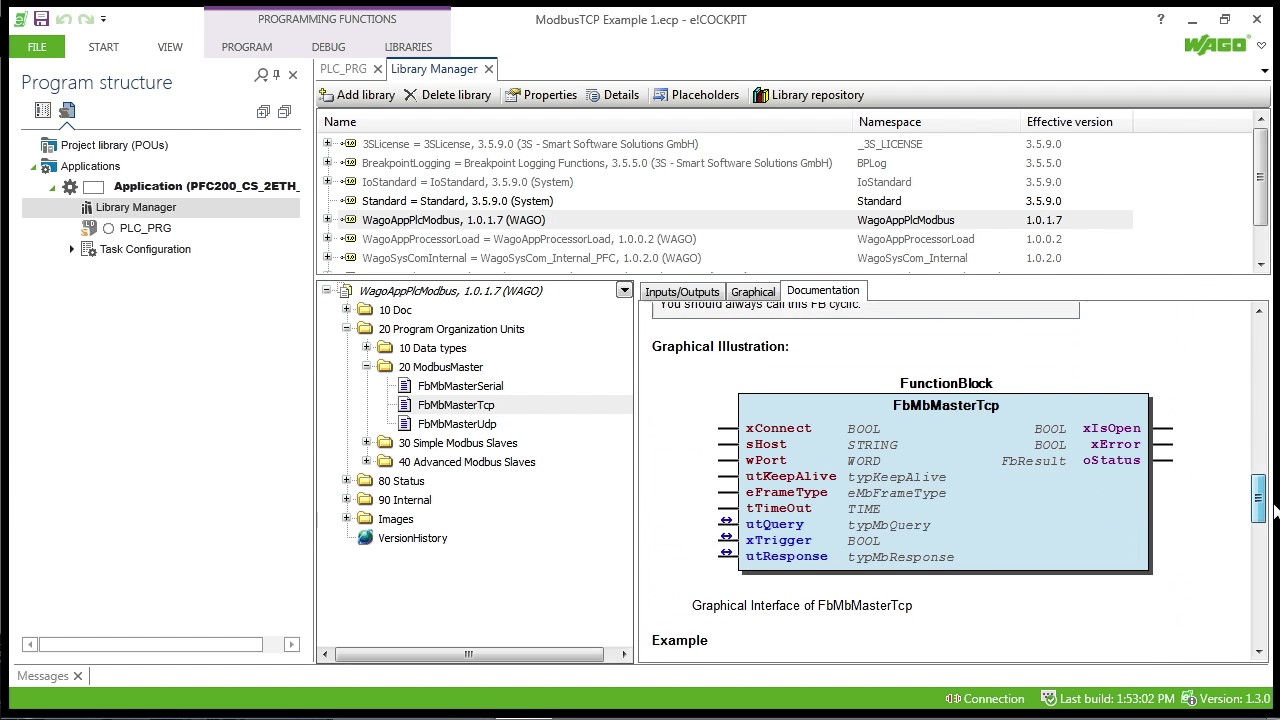
Task: Open Placeholders dialog
Action: click(x=696, y=95)
